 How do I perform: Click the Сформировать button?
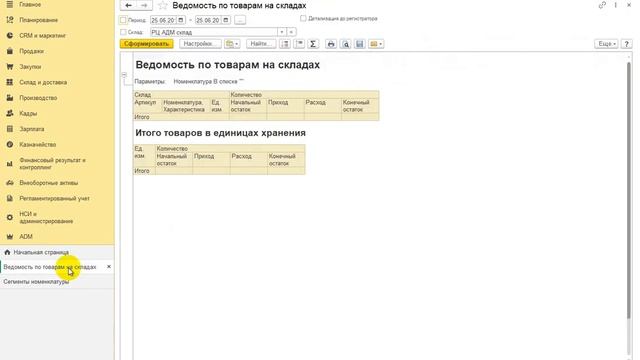(x=147, y=44)
